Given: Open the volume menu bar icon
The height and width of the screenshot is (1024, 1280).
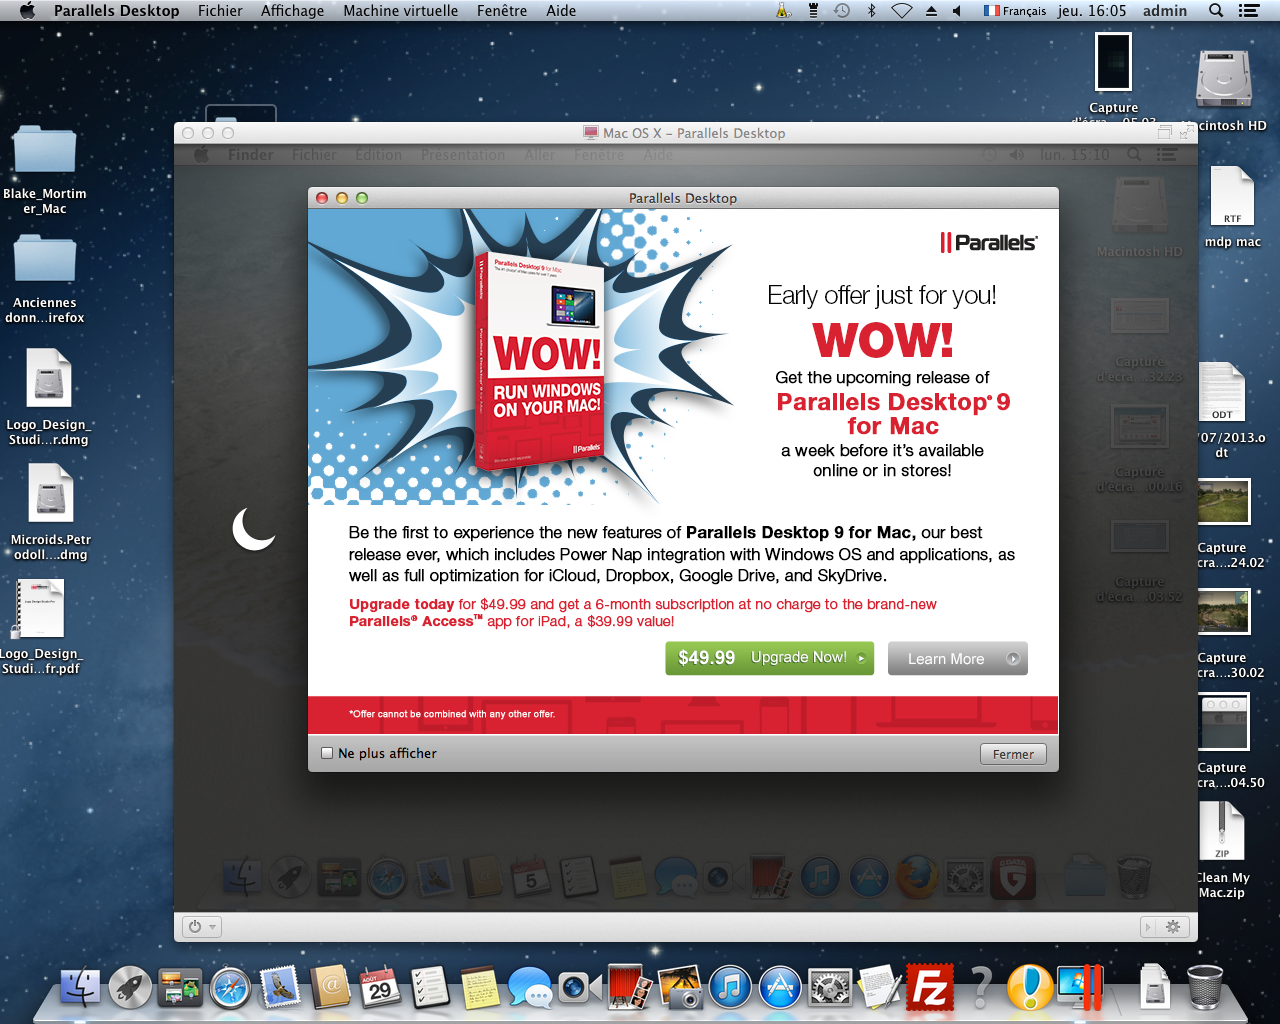Looking at the screenshot, I should click(x=957, y=11).
